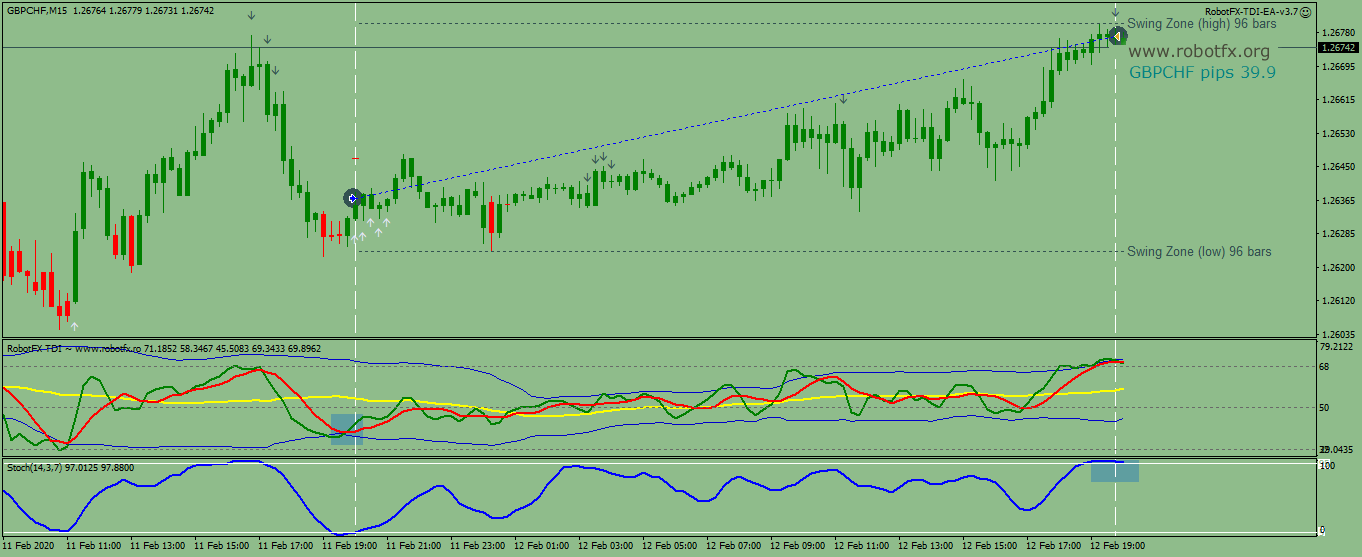Click the down arrow above the 11 Feb 17:00 peak
Viewport: 1362px width, 557px height.
tap(251, 15)
